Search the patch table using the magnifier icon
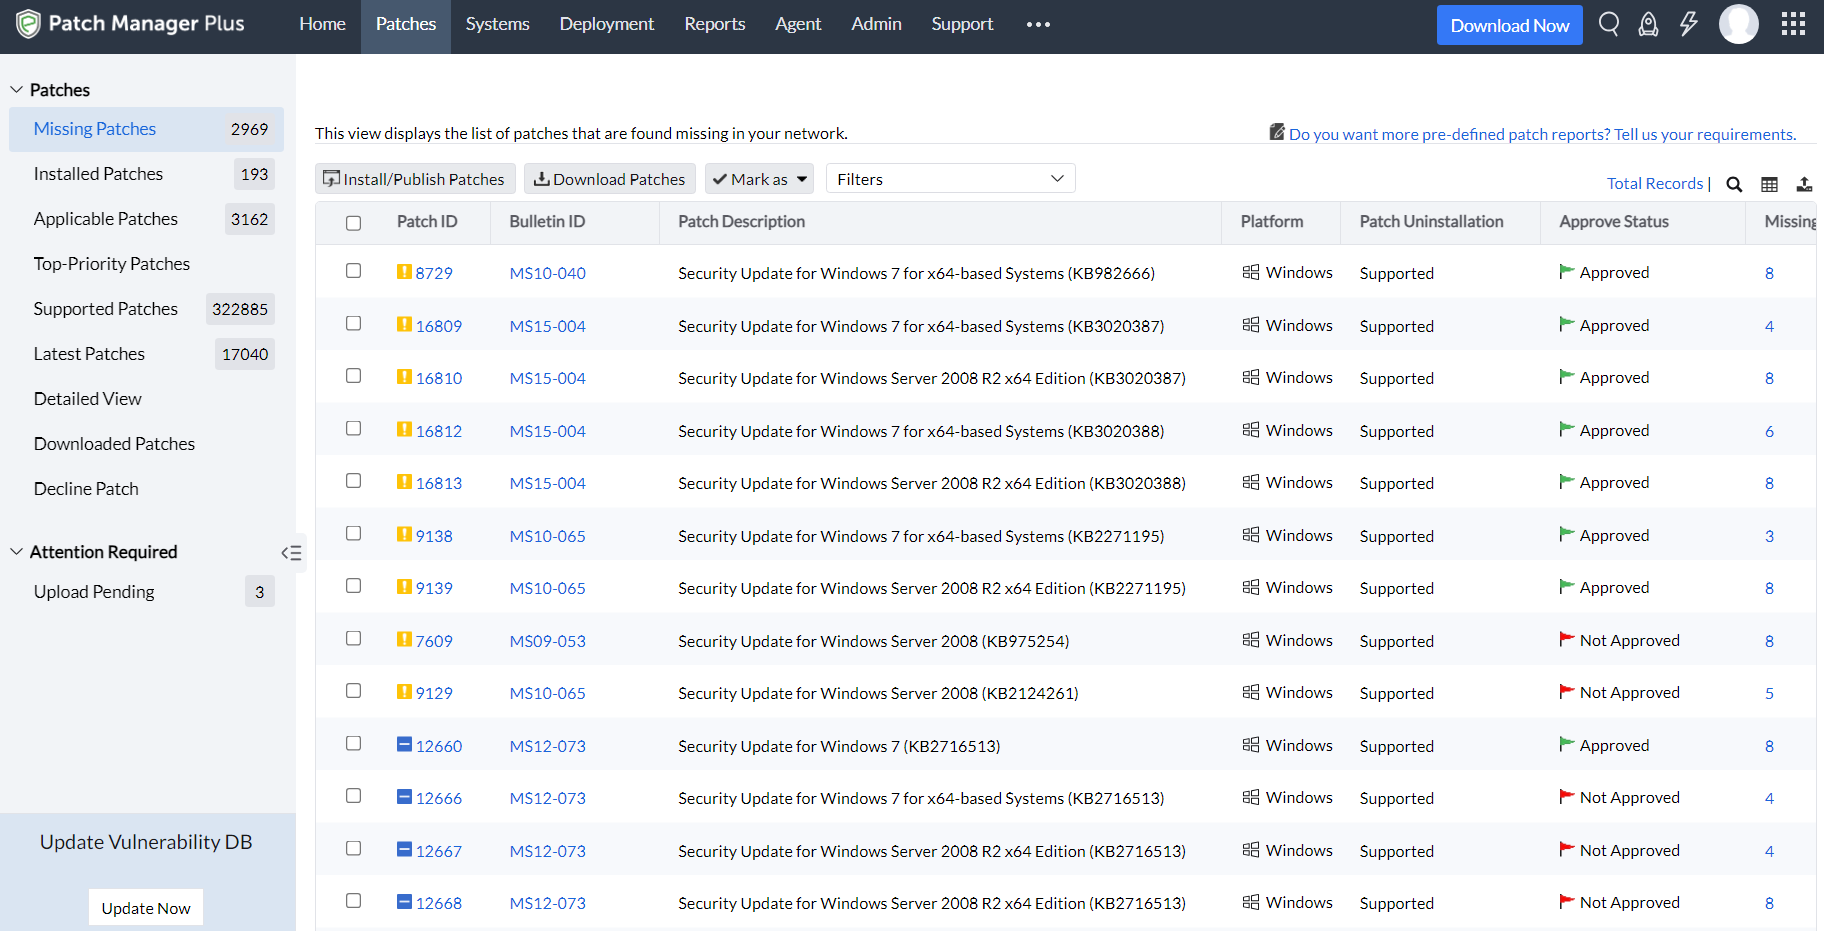The height and width of the screenshot is (931, 1824). 1734,184
